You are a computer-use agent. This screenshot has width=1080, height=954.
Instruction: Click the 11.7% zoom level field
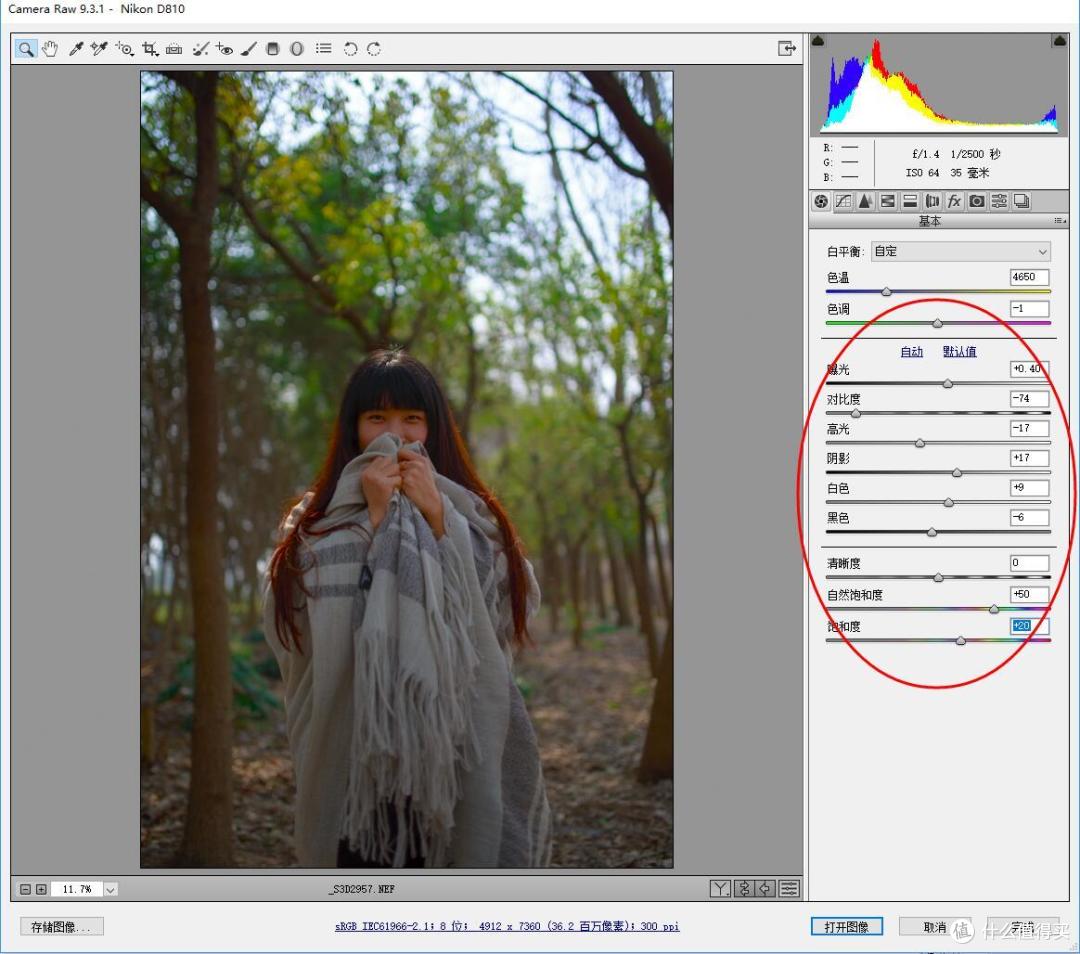point(76,889)
